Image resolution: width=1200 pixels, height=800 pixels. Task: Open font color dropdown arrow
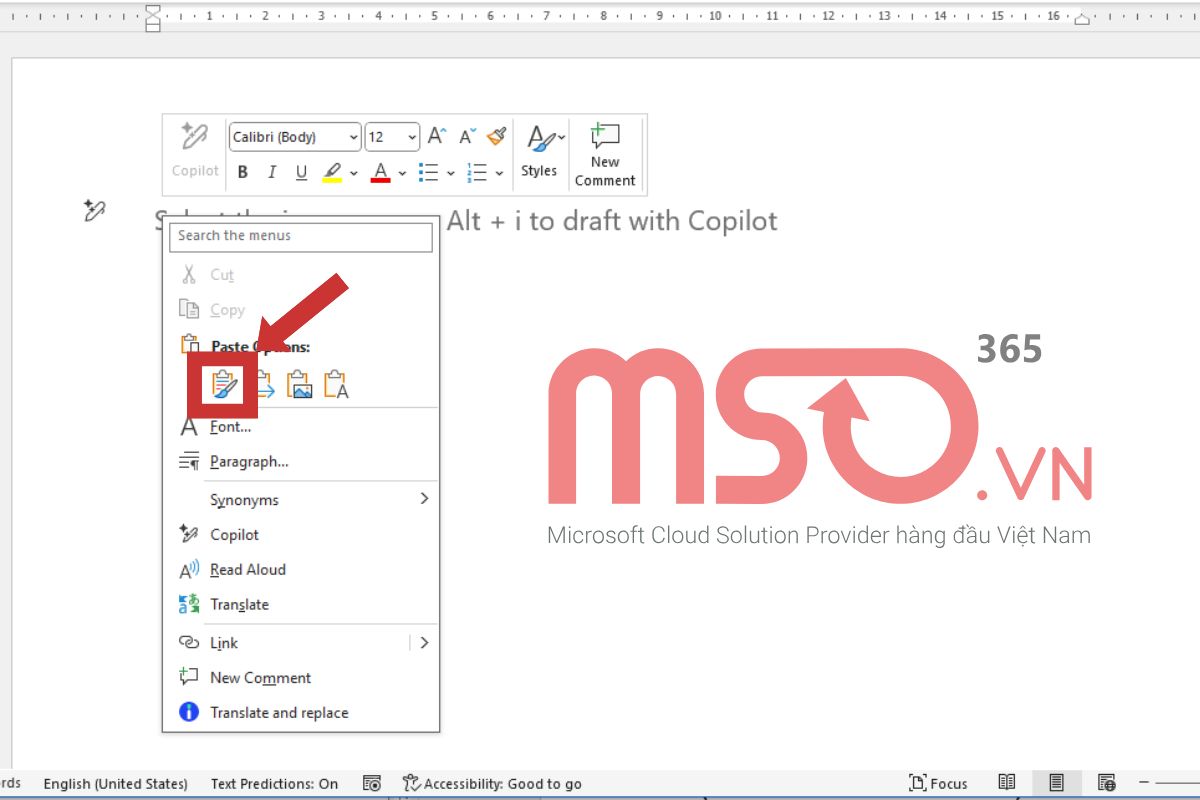pyautogui.click(x=402, y=174)
